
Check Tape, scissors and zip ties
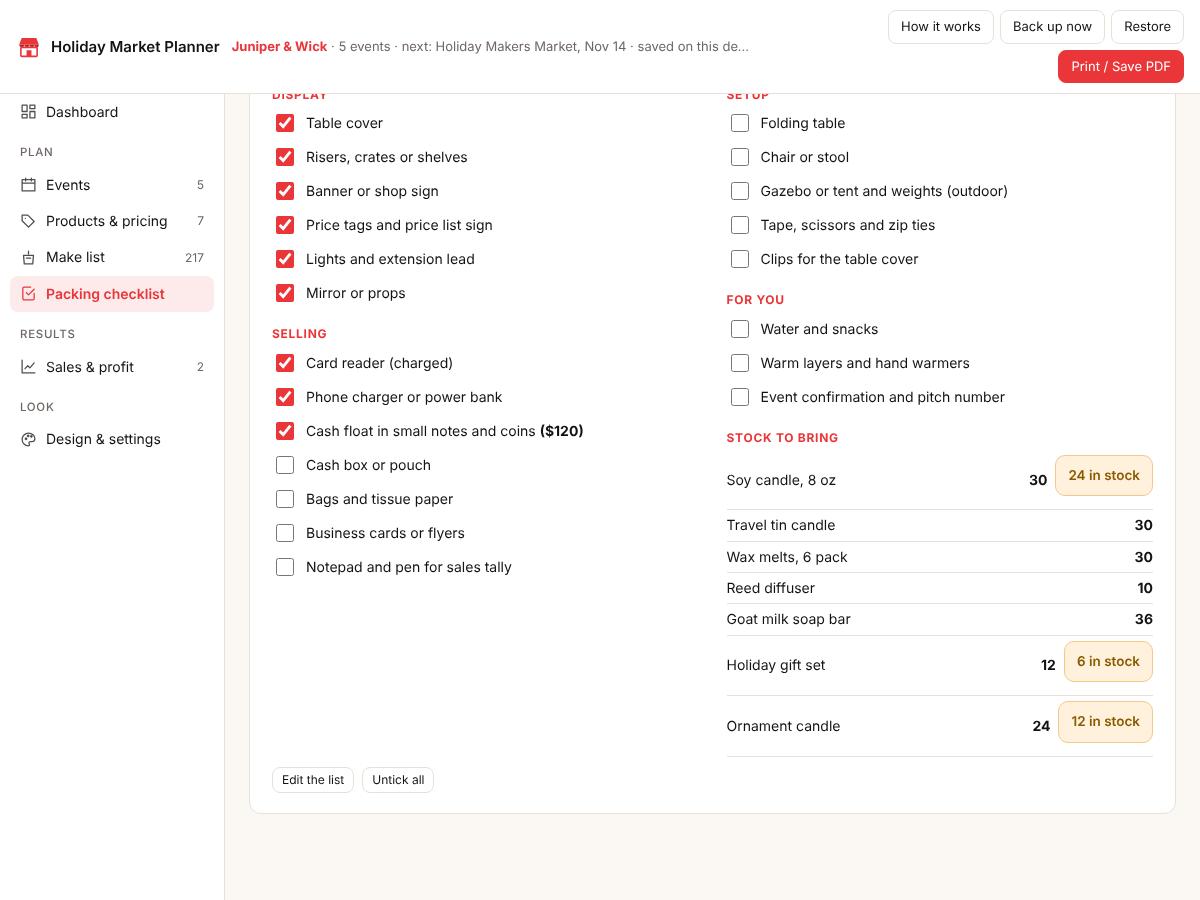(740, 225)
